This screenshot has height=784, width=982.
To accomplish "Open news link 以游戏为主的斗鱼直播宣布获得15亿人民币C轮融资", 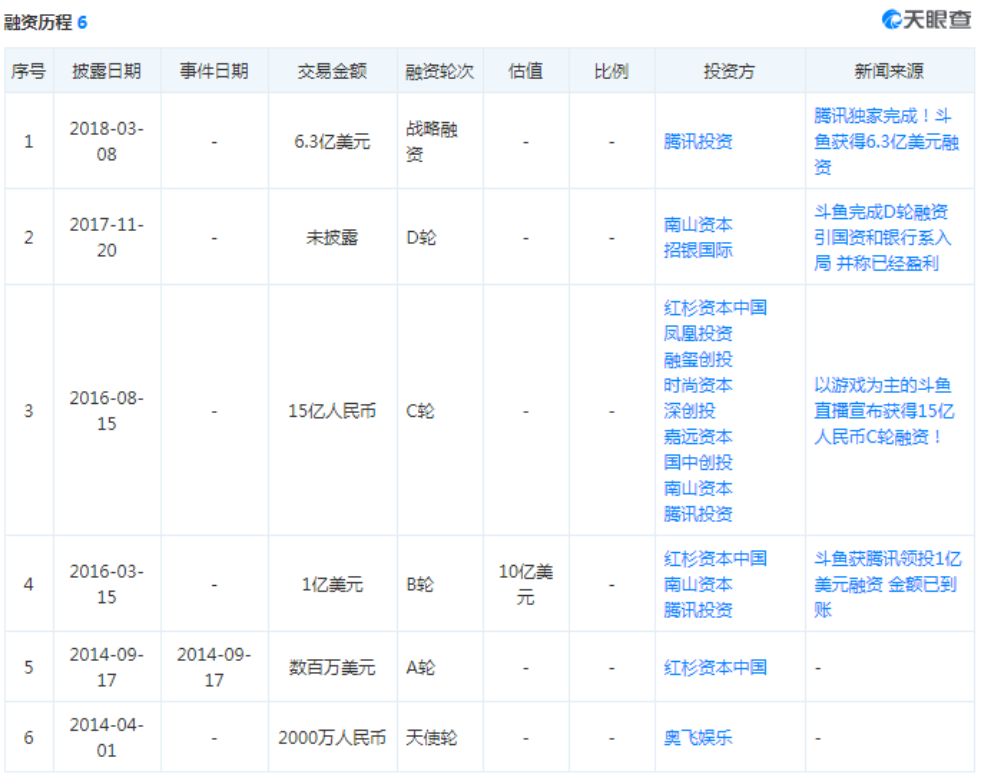I will click(884, 411).
